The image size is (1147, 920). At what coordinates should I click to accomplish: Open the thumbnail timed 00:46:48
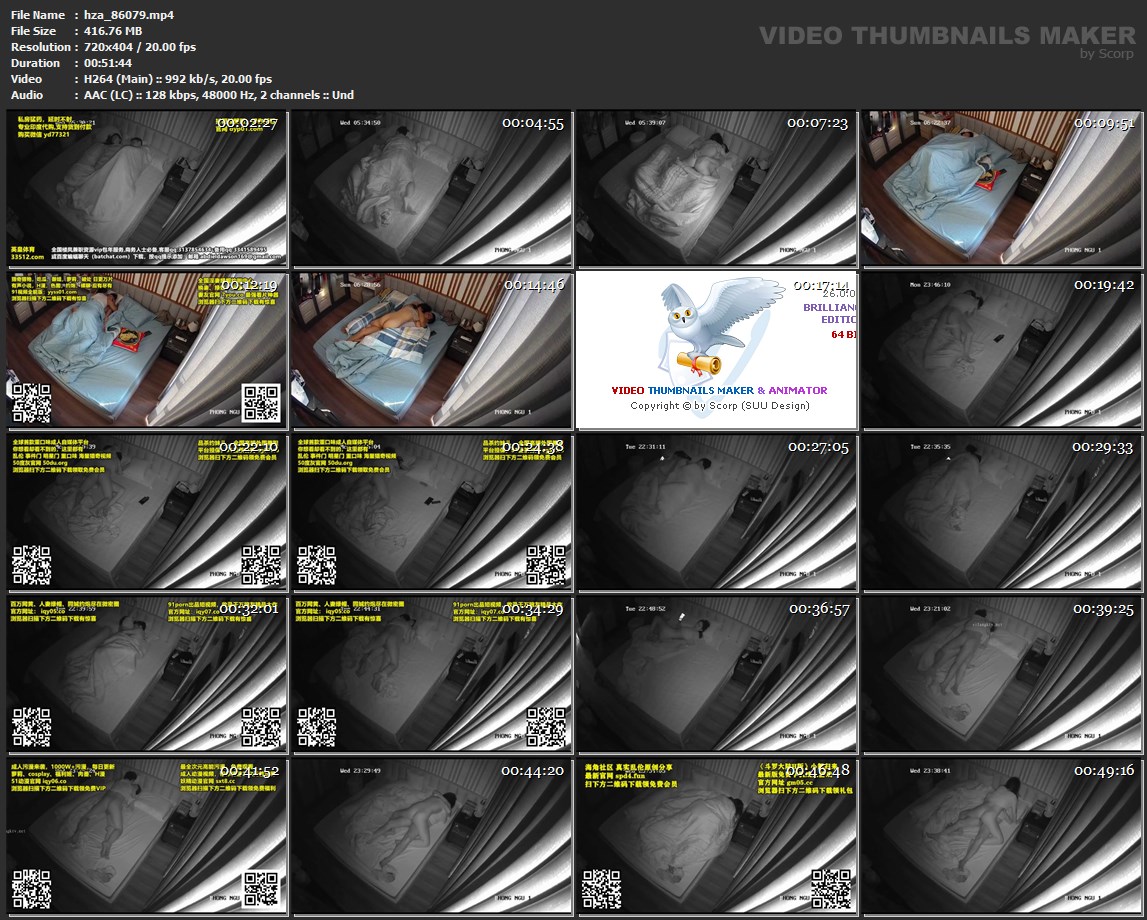(717, 837)
